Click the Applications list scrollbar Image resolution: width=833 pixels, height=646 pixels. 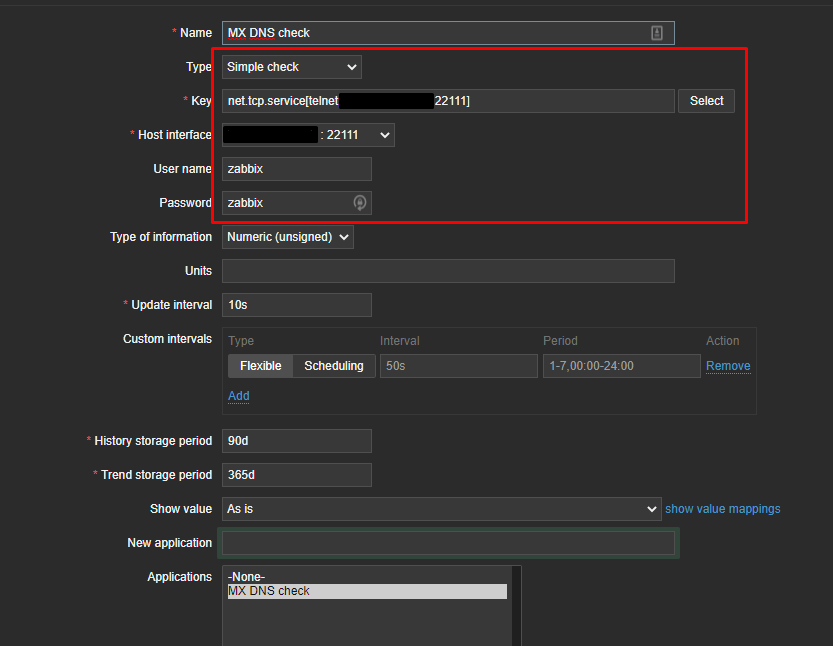point(516,605)
